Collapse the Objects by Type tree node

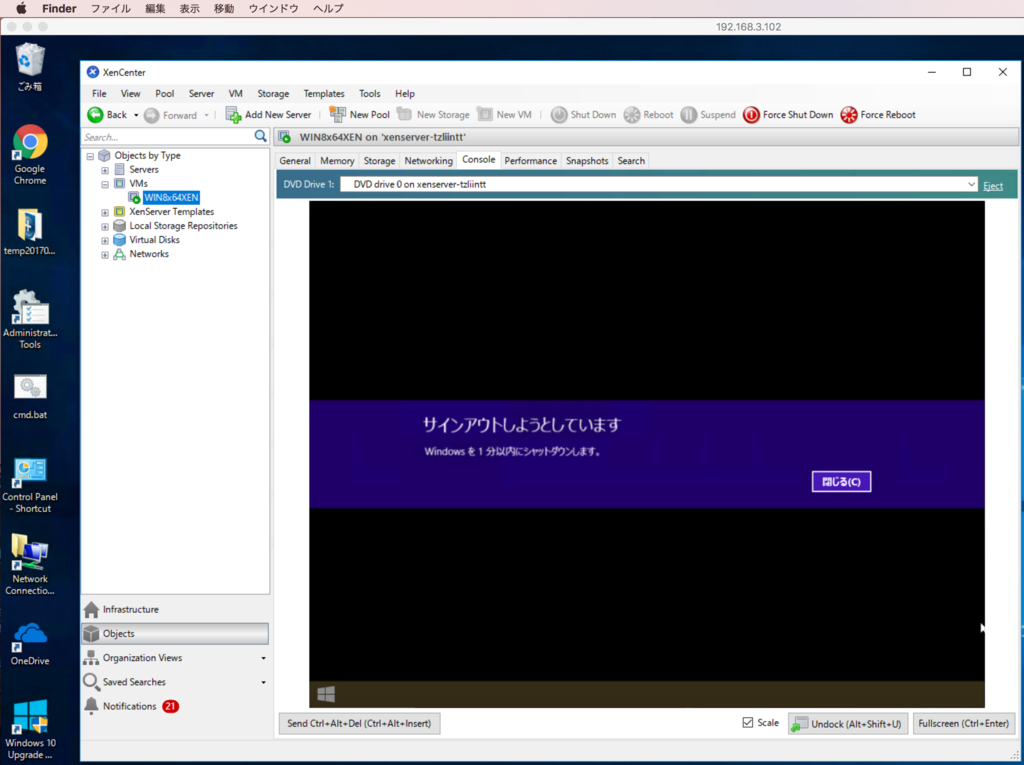pos(90,156)
